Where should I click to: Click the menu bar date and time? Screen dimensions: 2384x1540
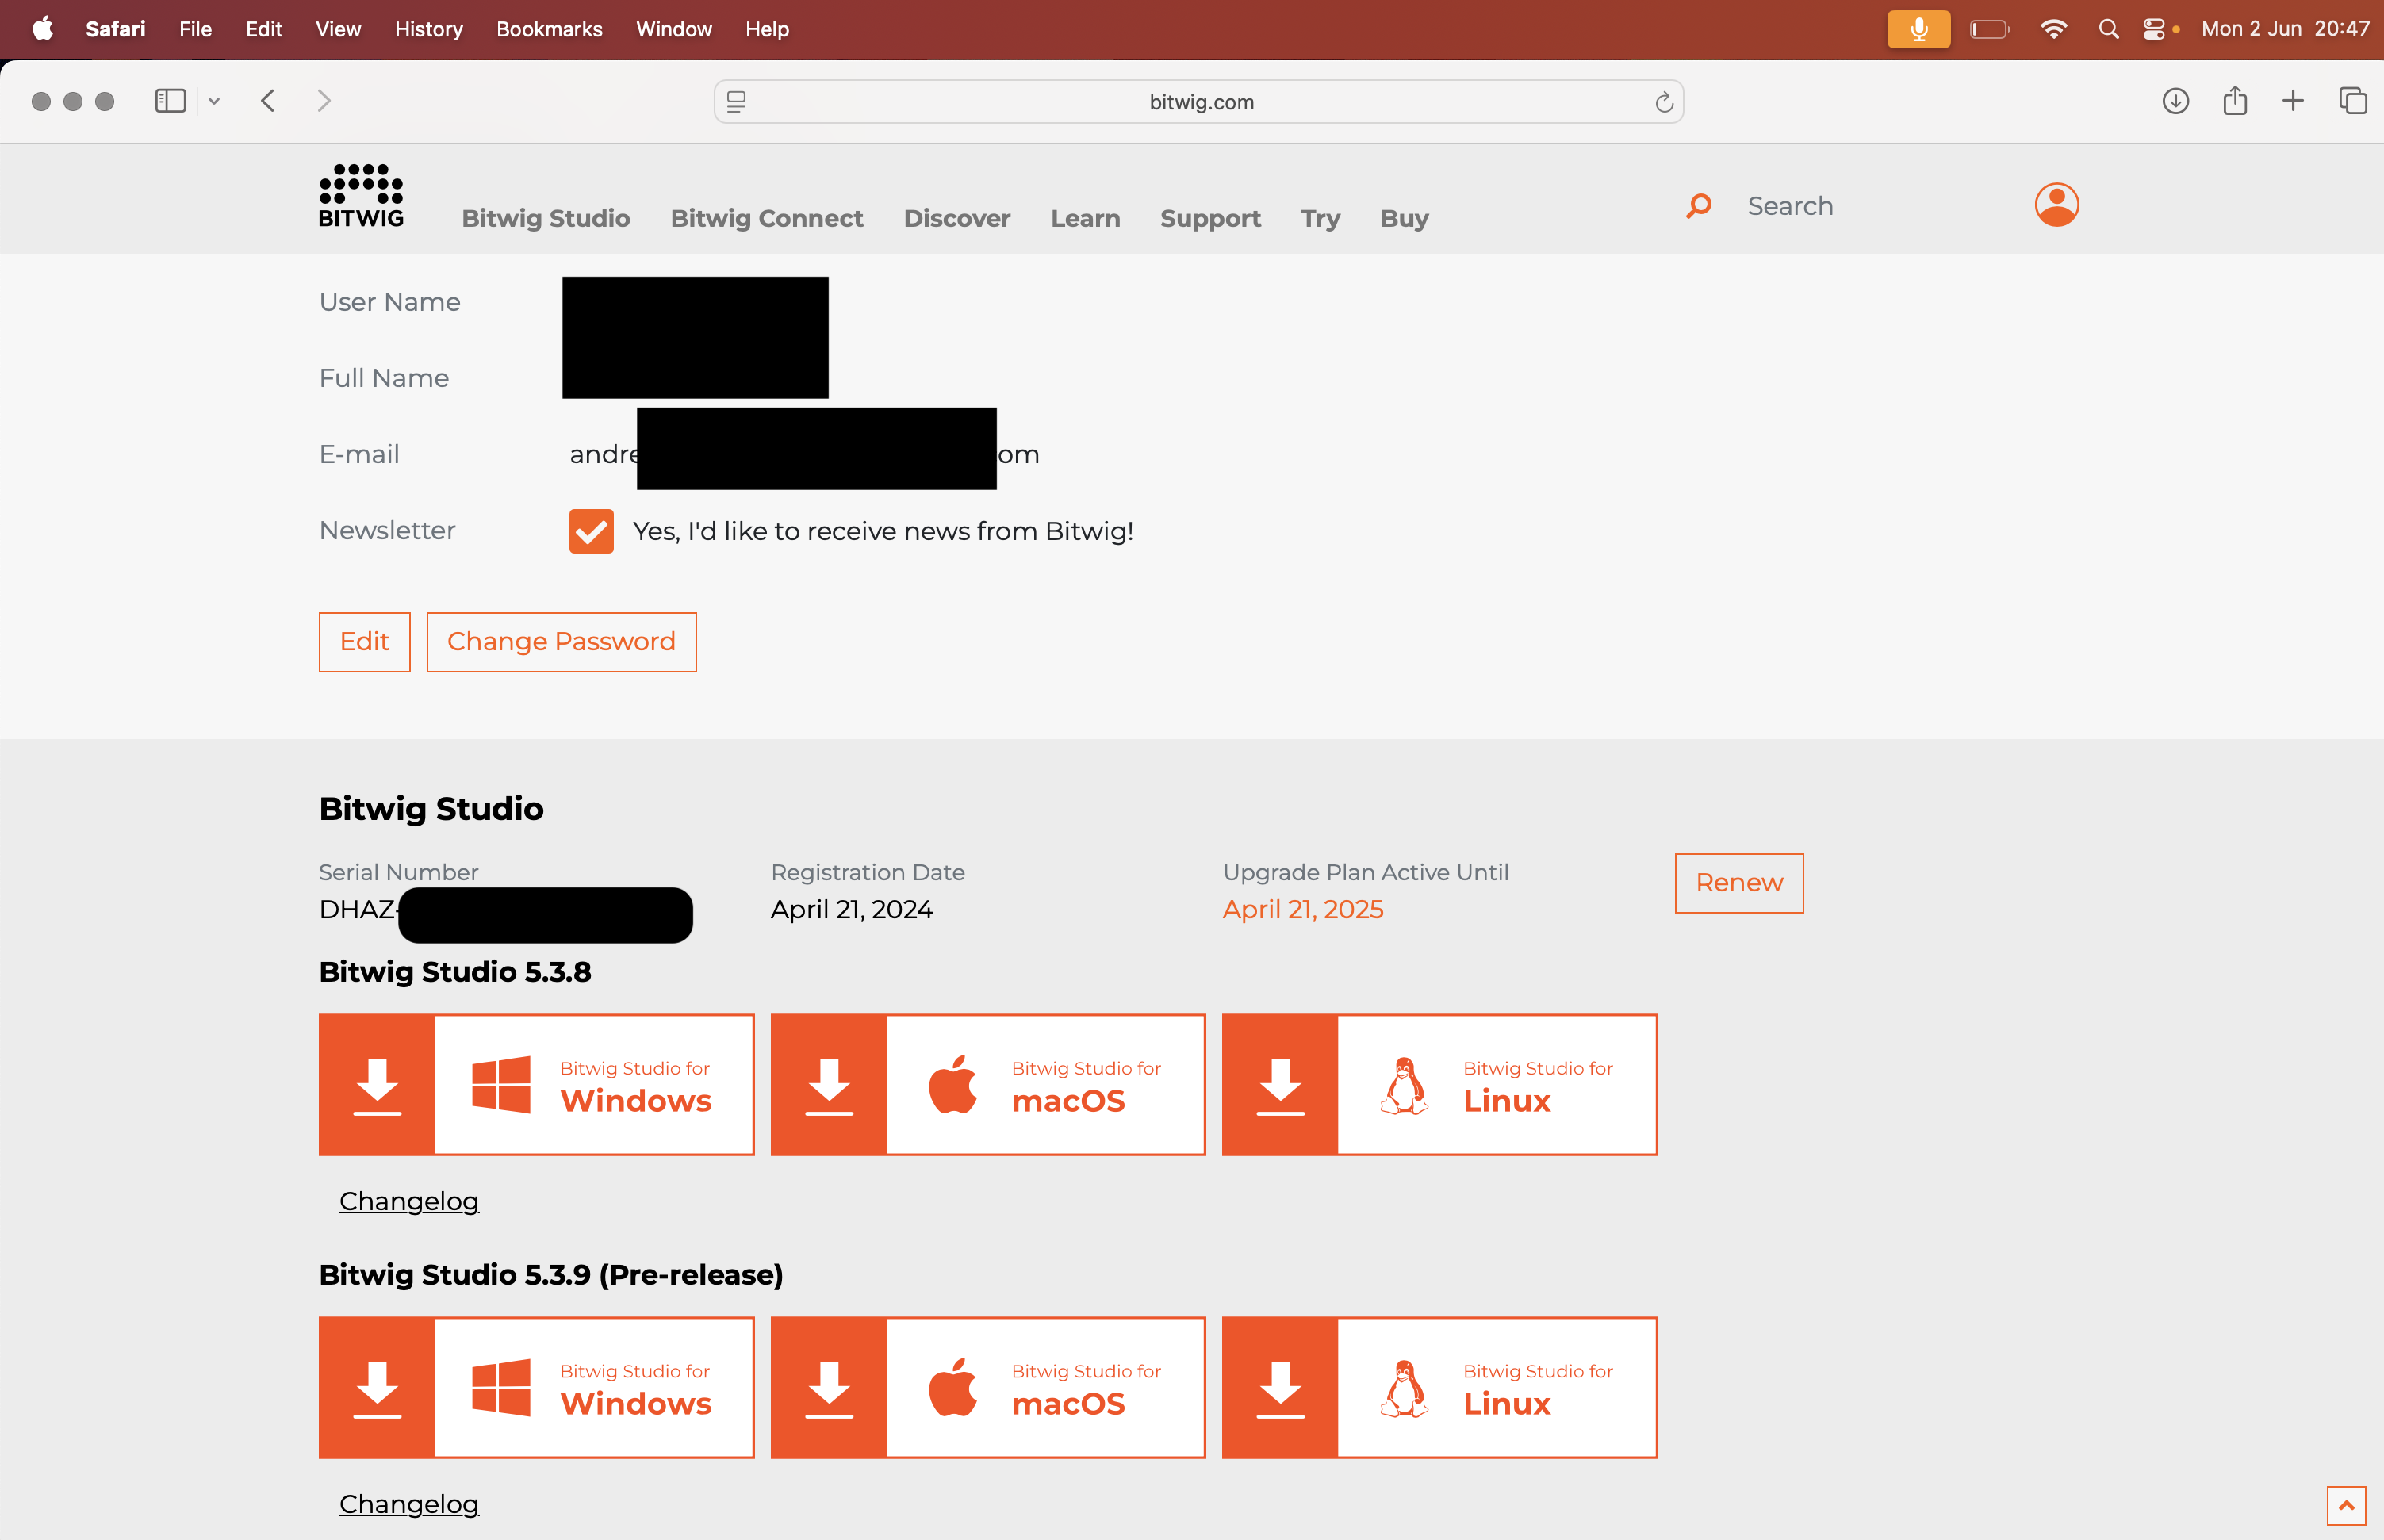pos(2285,29)
